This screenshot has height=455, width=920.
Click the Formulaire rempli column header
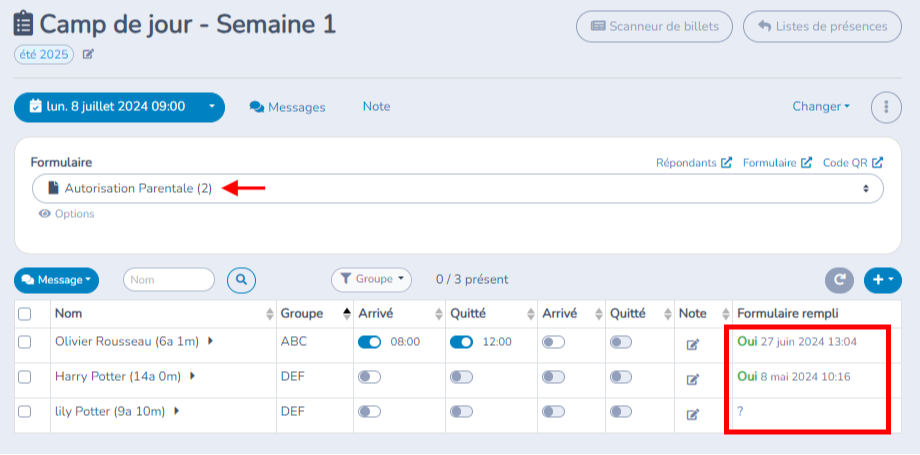pyautogui.click(x=787, y=314)
